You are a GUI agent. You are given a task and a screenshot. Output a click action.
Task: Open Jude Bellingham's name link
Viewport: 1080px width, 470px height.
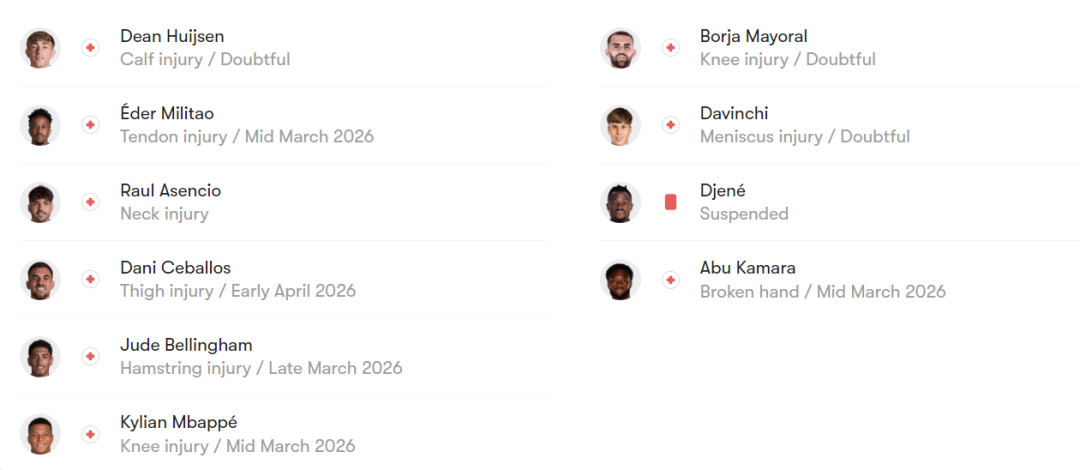186,345
